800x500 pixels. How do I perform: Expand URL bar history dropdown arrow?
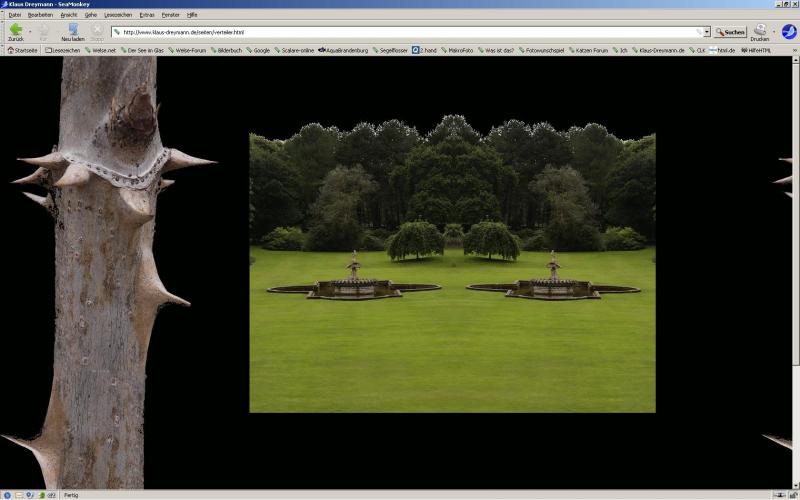(x=706, y=32)
